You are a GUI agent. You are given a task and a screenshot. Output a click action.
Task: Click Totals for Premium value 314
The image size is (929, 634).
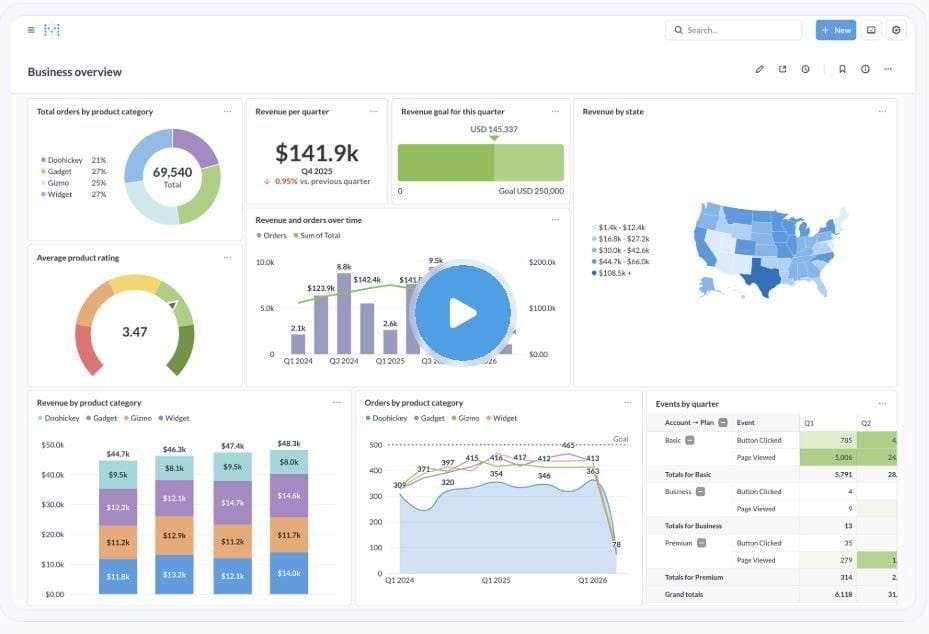pyautogui.click(x=846, y=577)
